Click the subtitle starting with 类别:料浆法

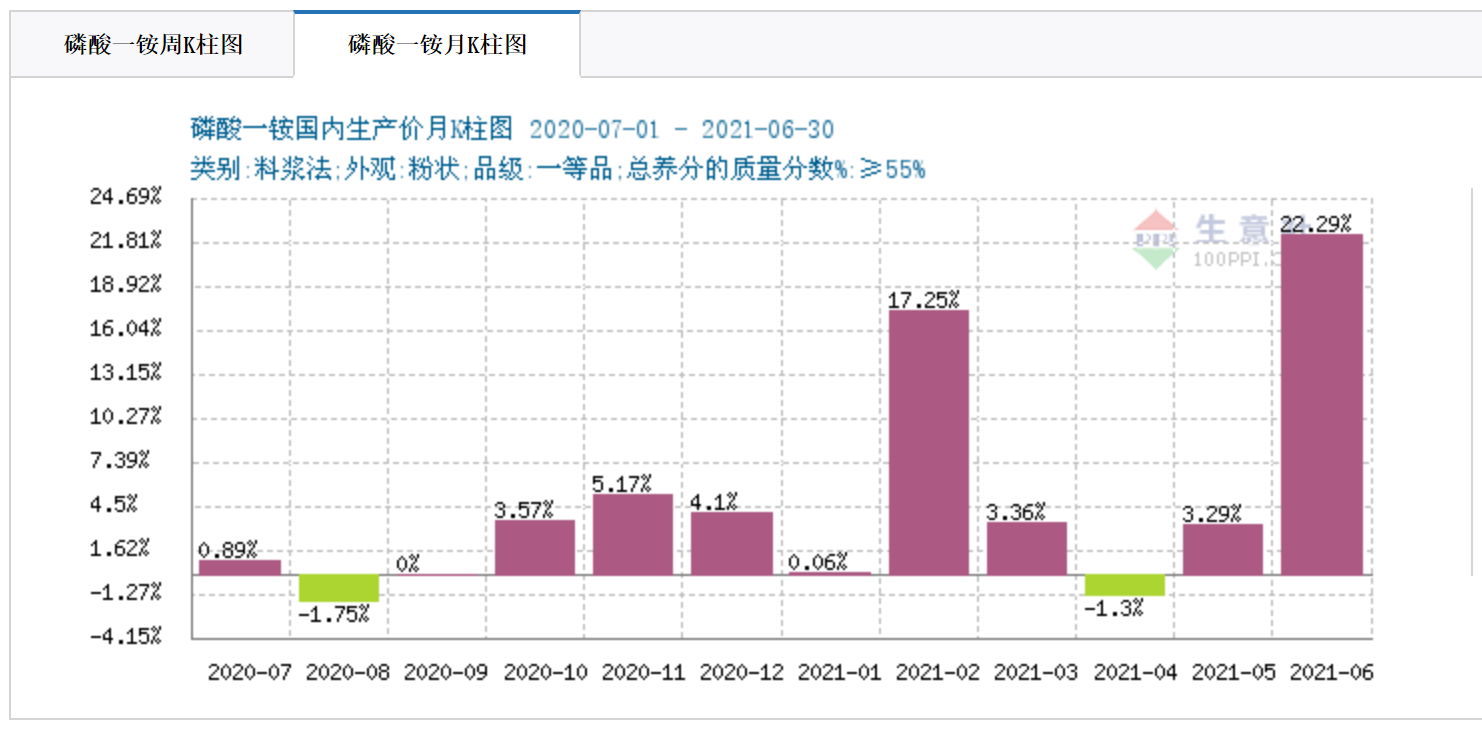coord(558,169)
